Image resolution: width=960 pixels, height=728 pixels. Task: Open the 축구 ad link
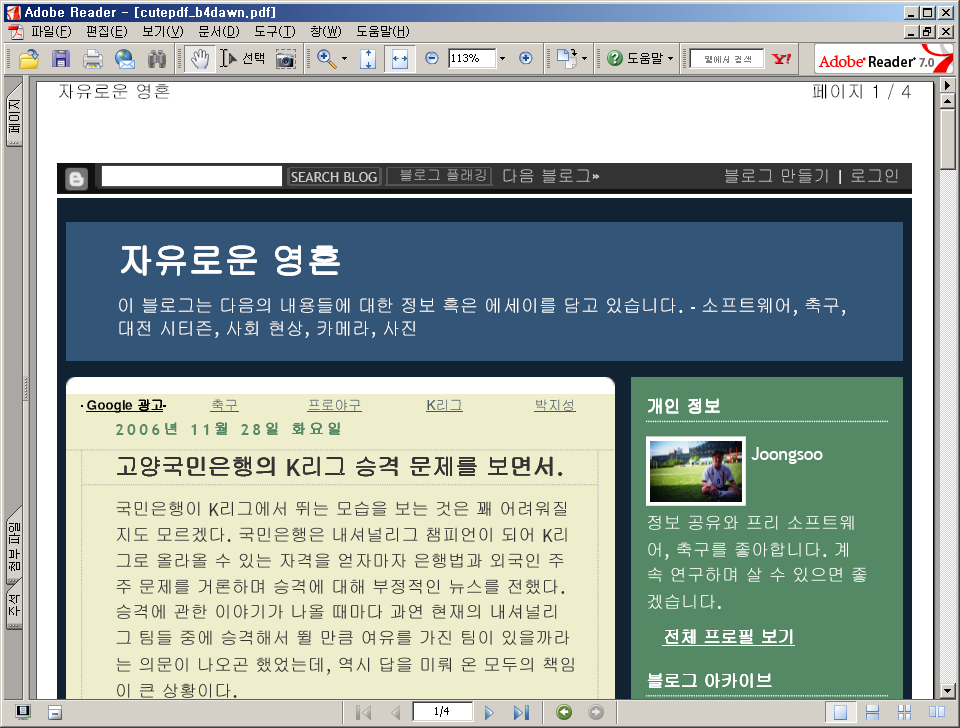[x=225, y=405]
